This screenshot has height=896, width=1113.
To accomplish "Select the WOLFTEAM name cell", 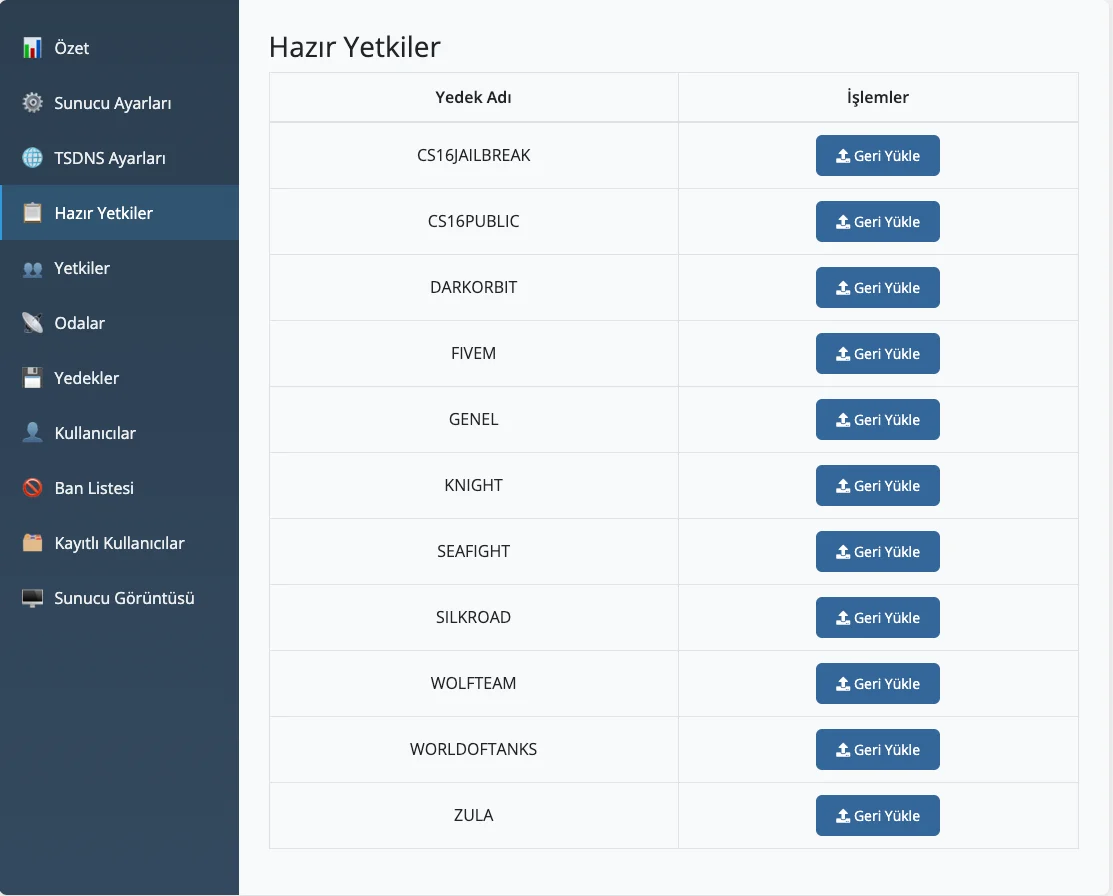I will point(473,684).
